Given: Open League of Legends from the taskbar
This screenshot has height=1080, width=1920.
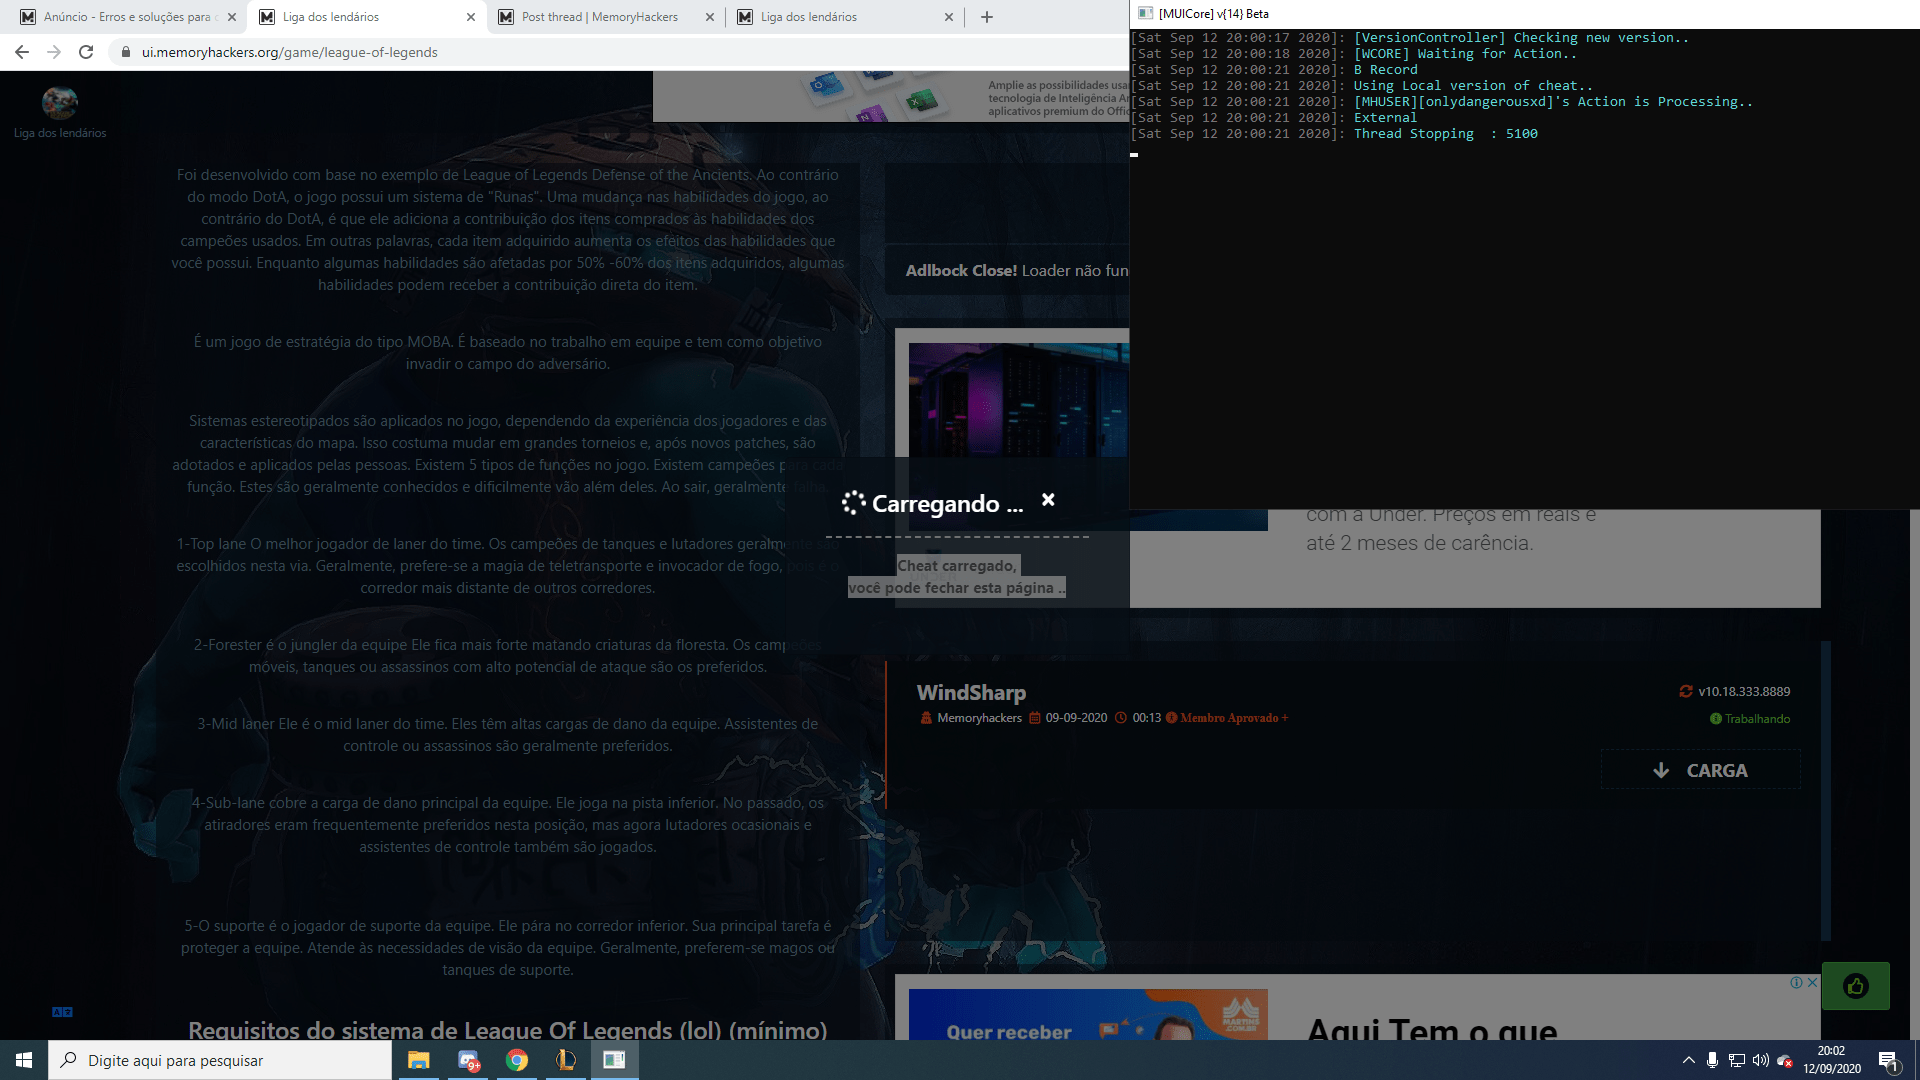Looking at the screenshot, I should coord(566,1060).
